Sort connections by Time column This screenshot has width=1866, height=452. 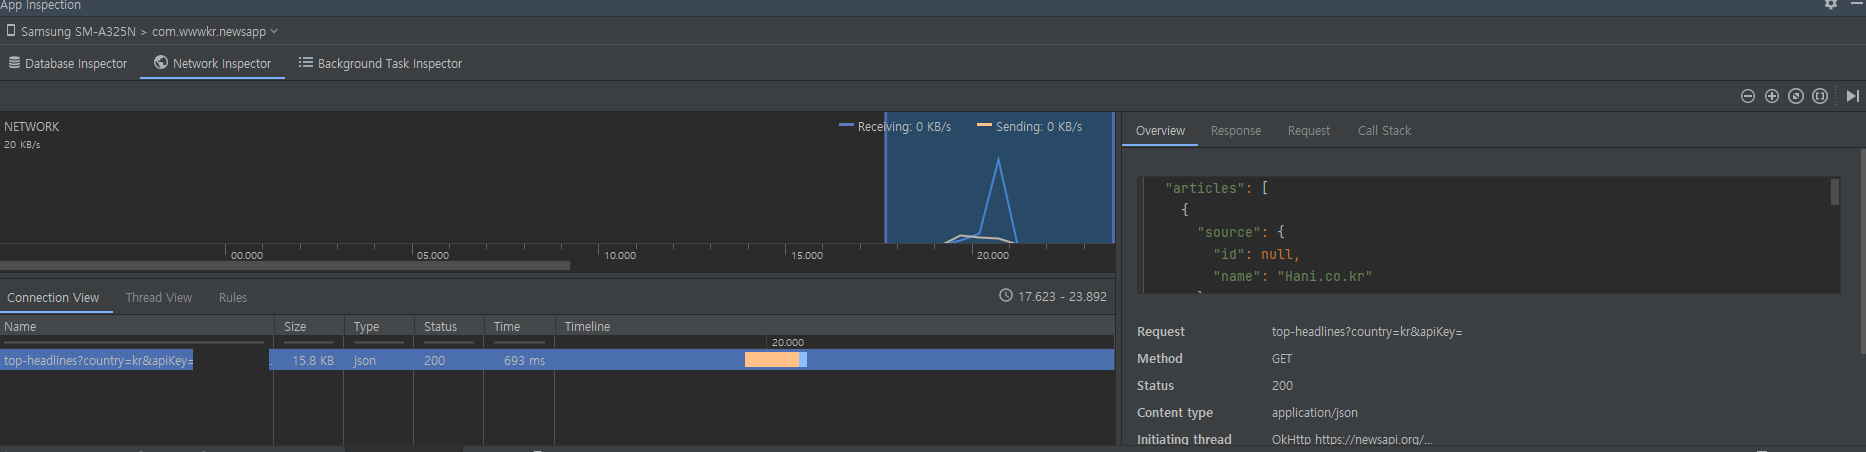point(518,326)
